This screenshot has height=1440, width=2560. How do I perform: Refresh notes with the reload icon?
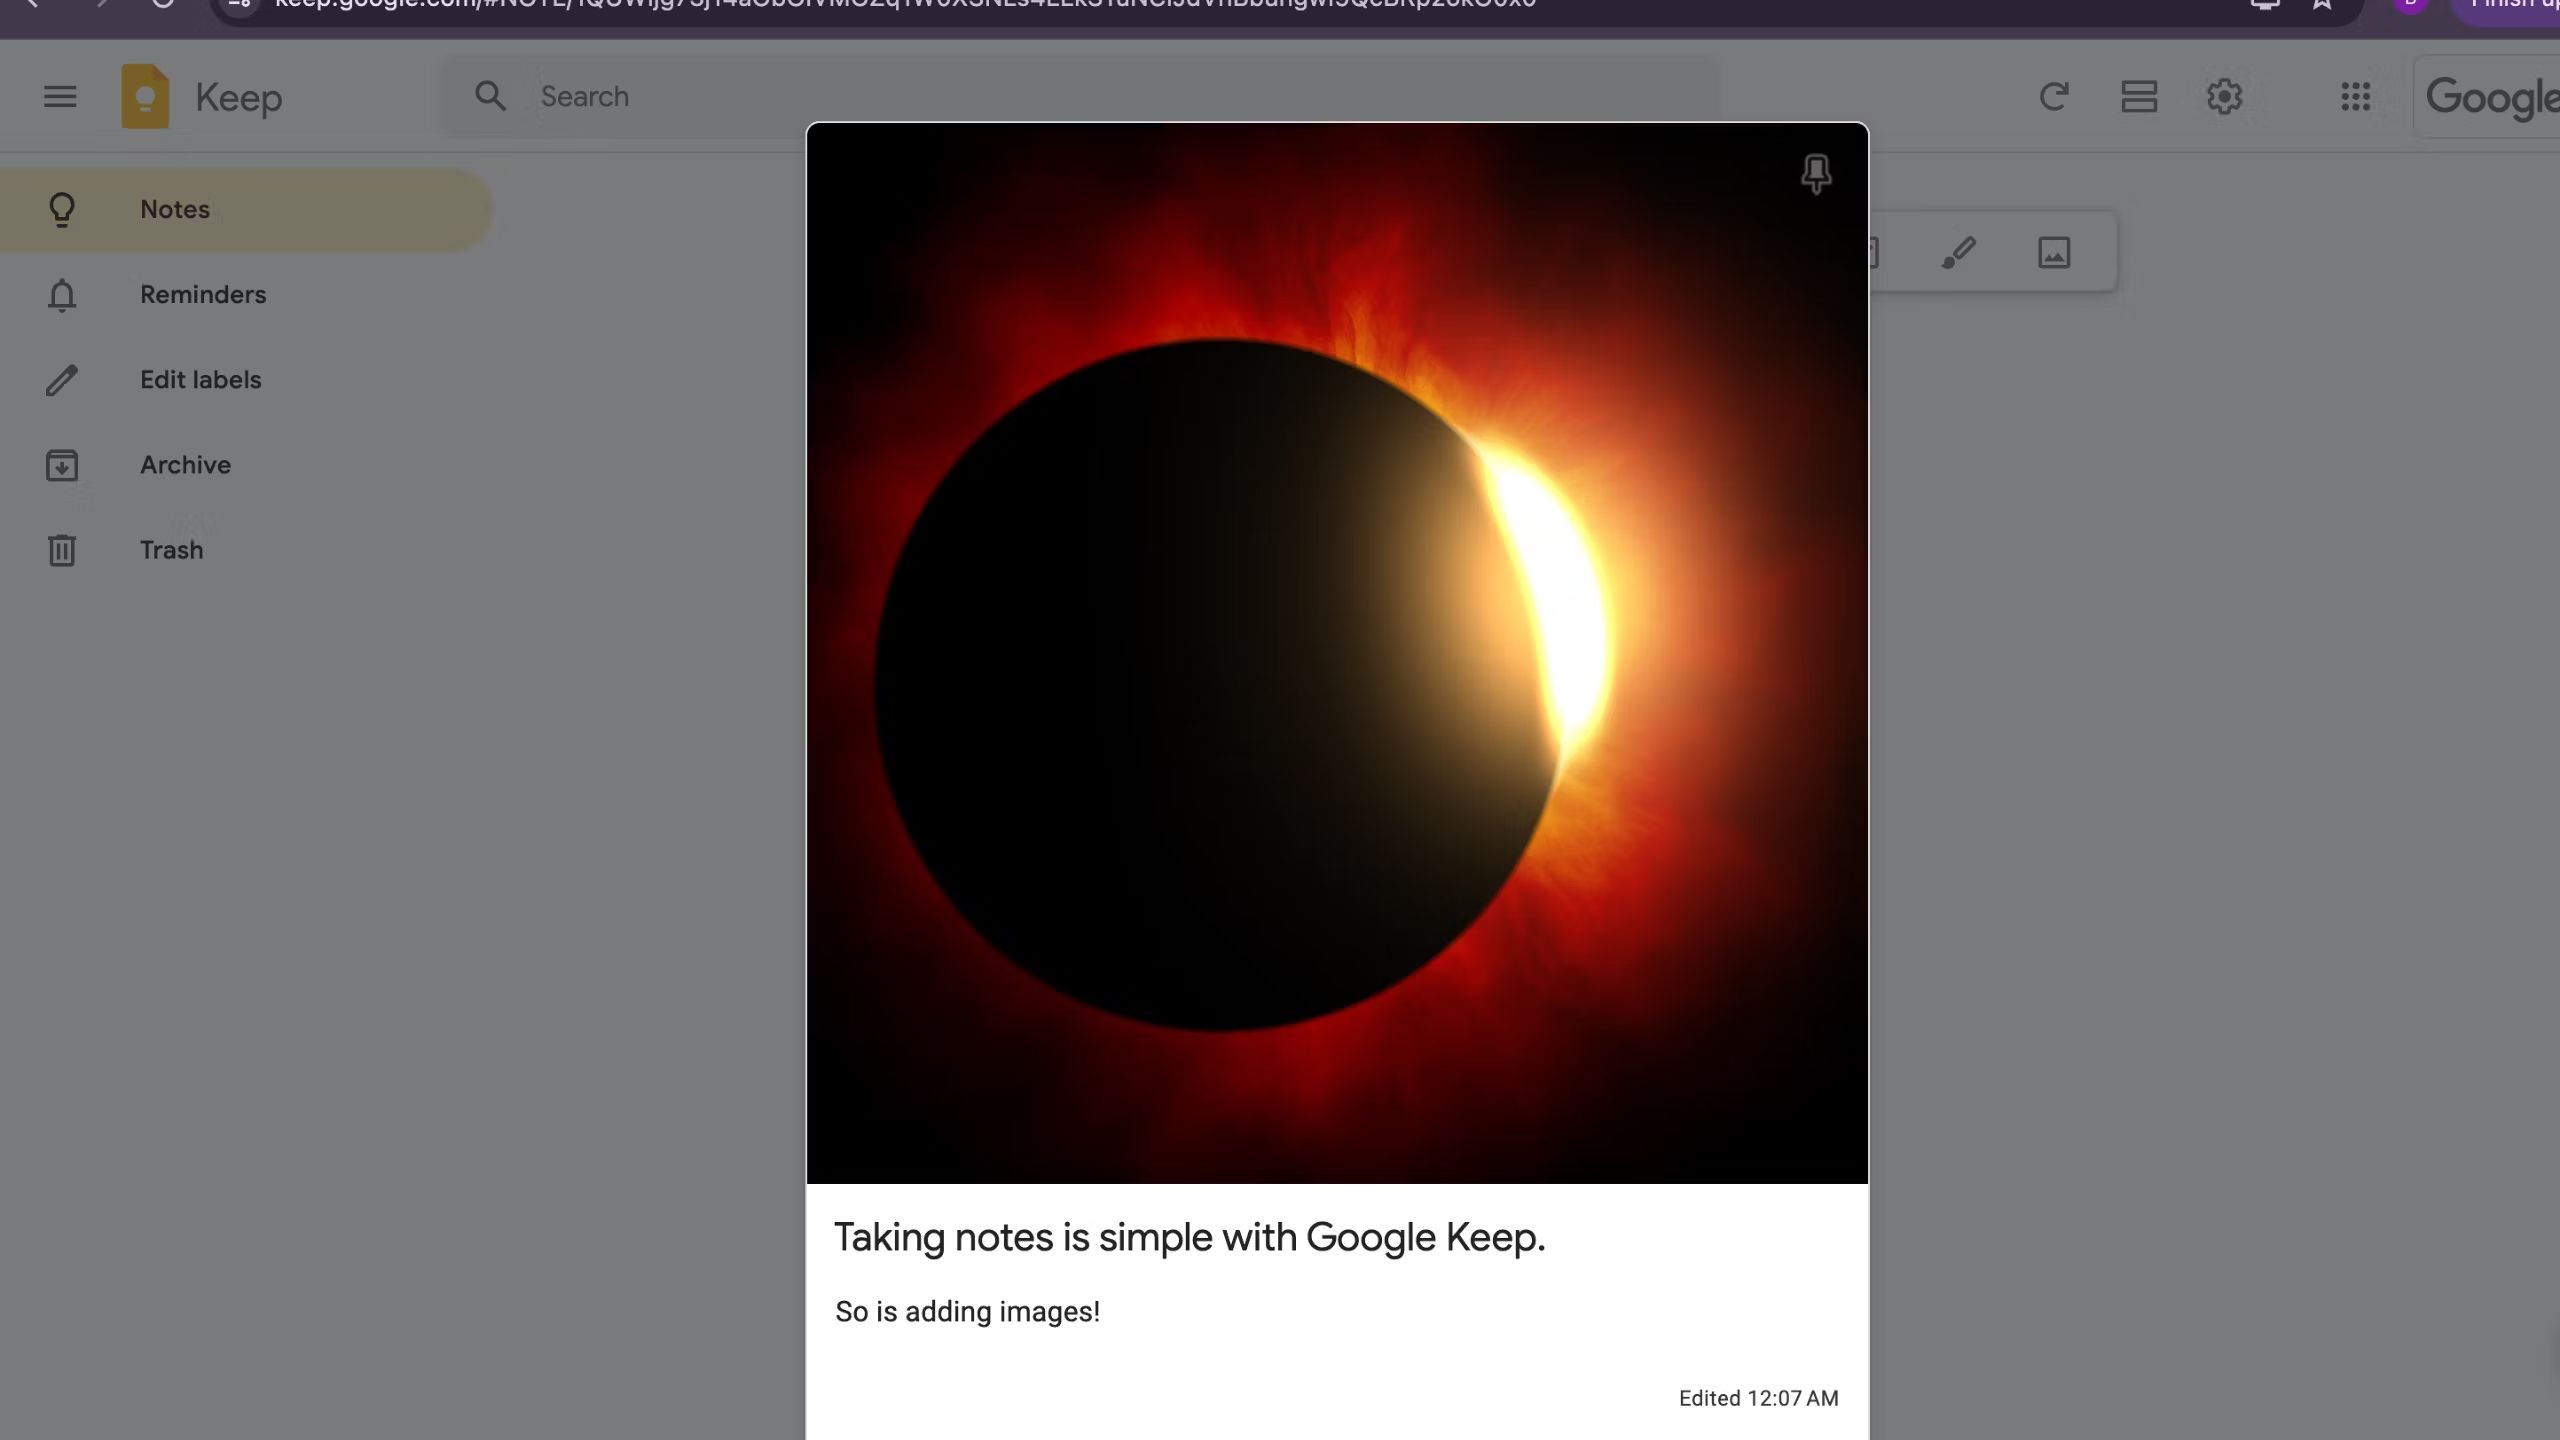[x=2053, y=97]
